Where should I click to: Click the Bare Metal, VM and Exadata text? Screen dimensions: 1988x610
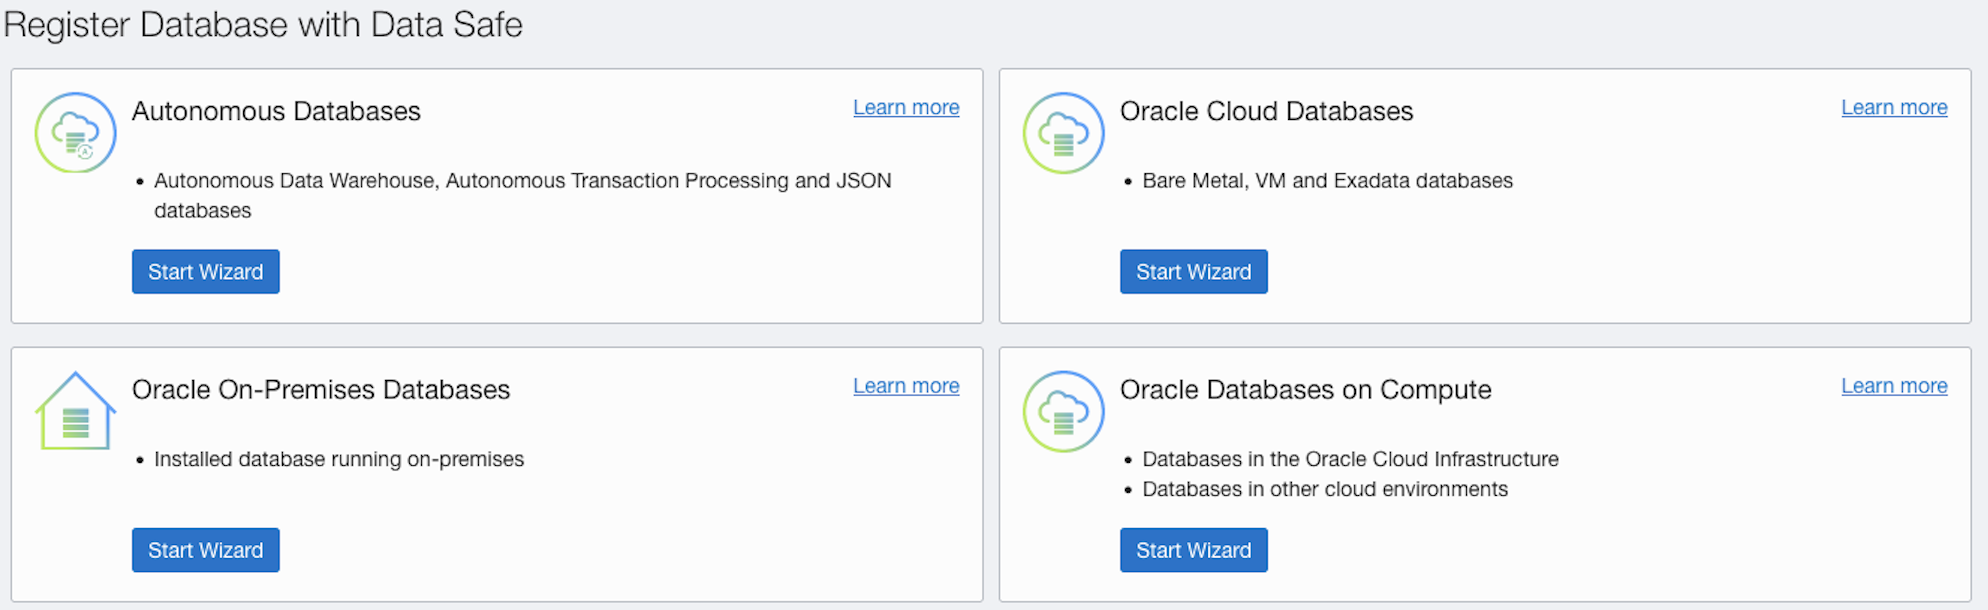1327,181
